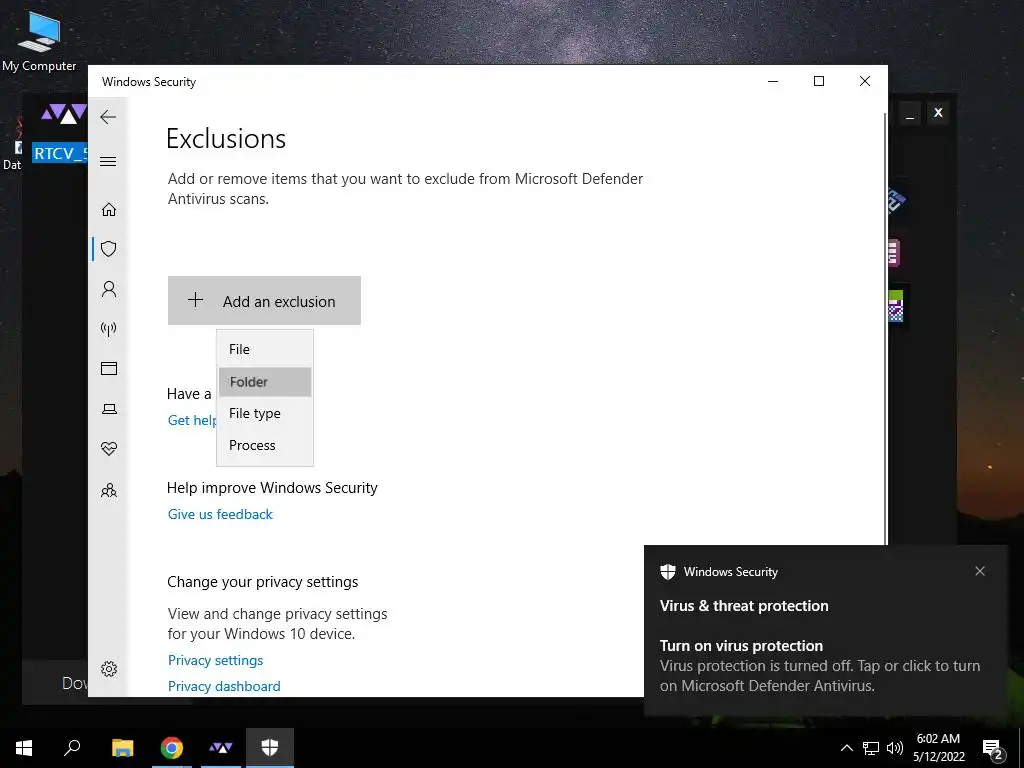The image size is (1024, 768).
Task: Open the Privacy dashboard link
Action: [224, 686]
